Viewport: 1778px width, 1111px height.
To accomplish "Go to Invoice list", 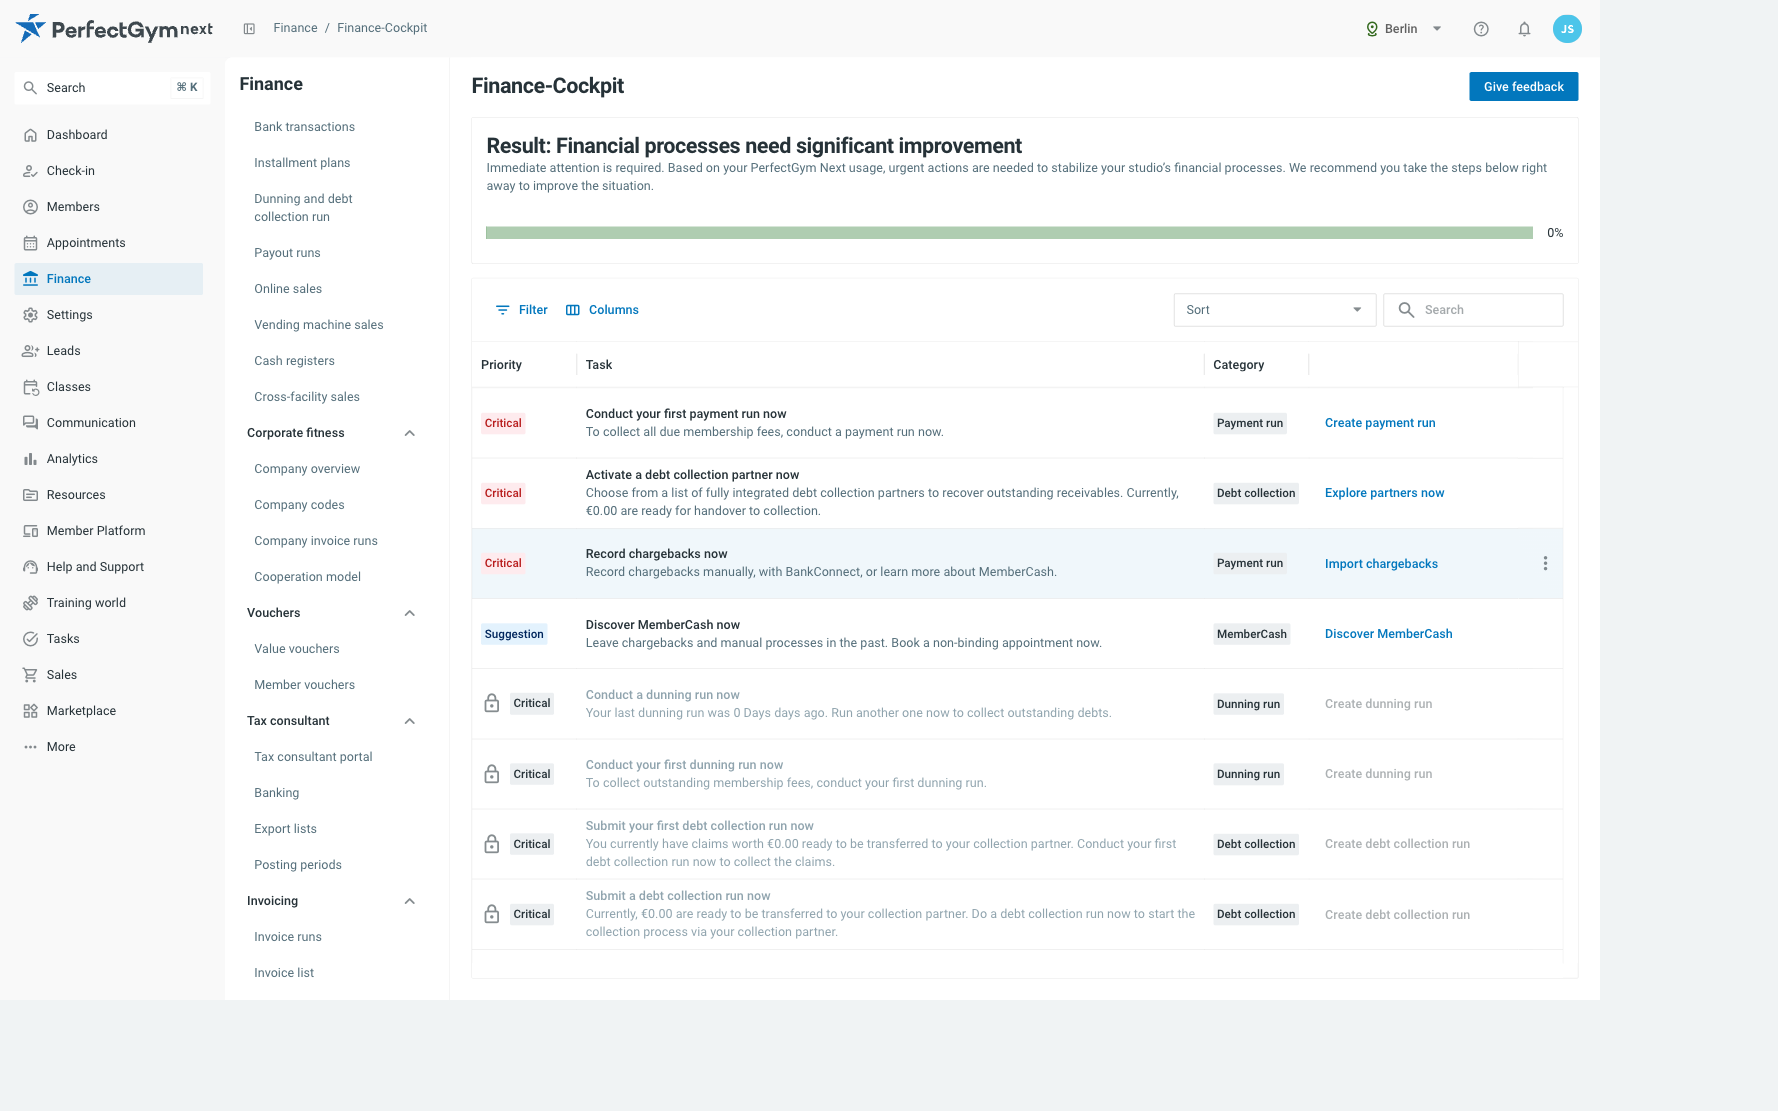I will (284, 973).
